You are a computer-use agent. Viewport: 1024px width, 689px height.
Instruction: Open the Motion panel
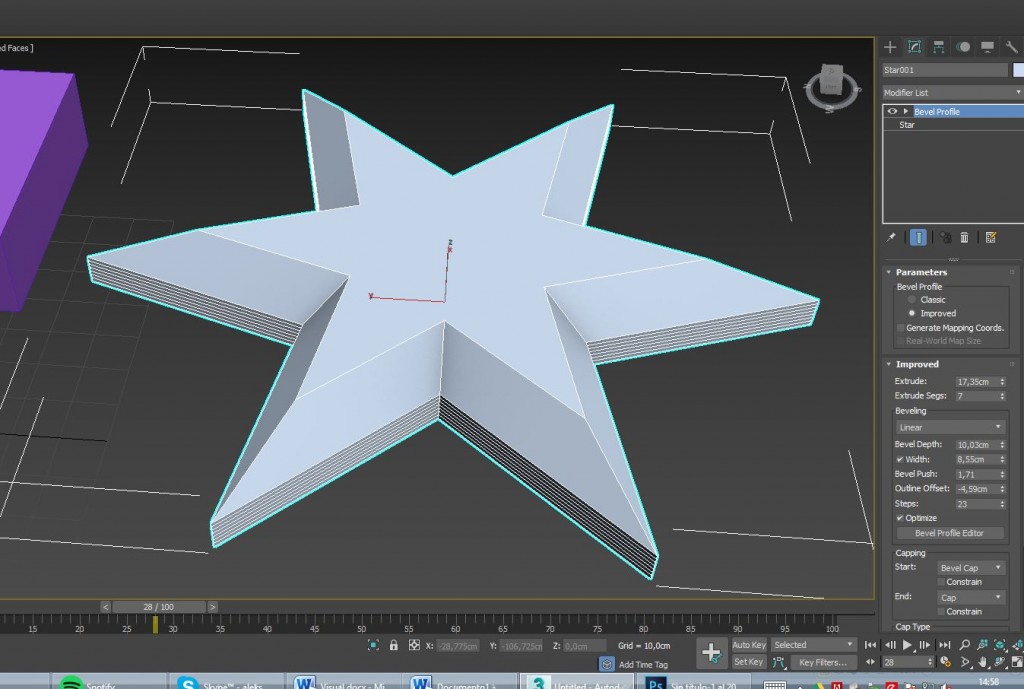click(x=961, y=46)
